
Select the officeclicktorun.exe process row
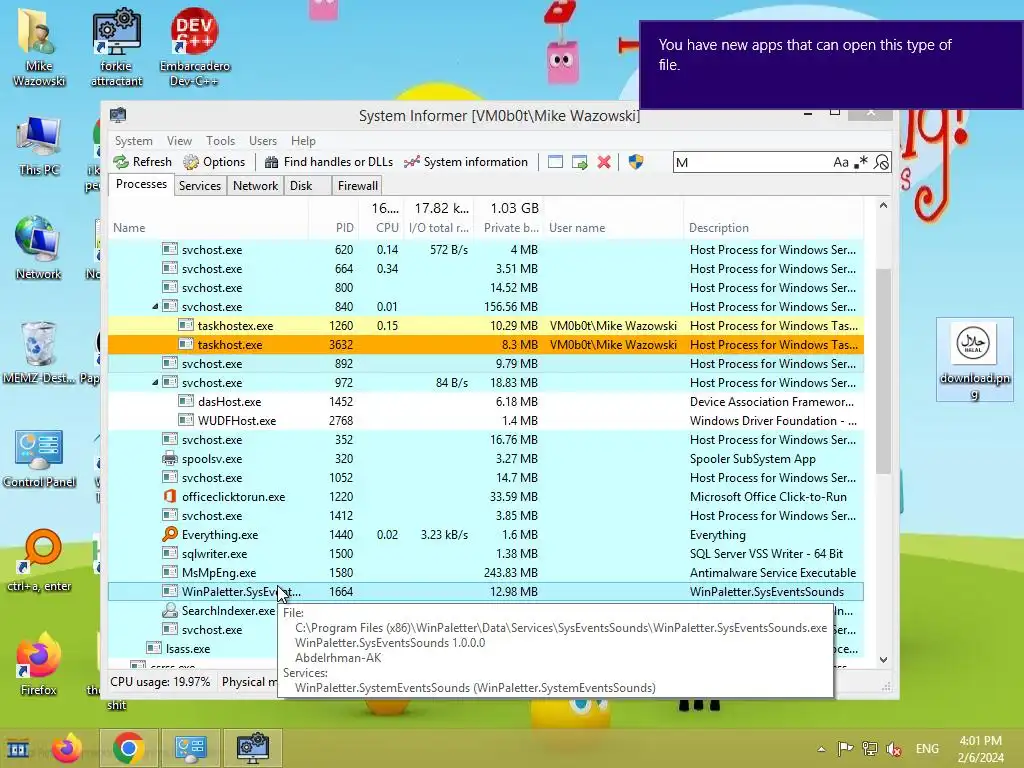pos(486,496)
